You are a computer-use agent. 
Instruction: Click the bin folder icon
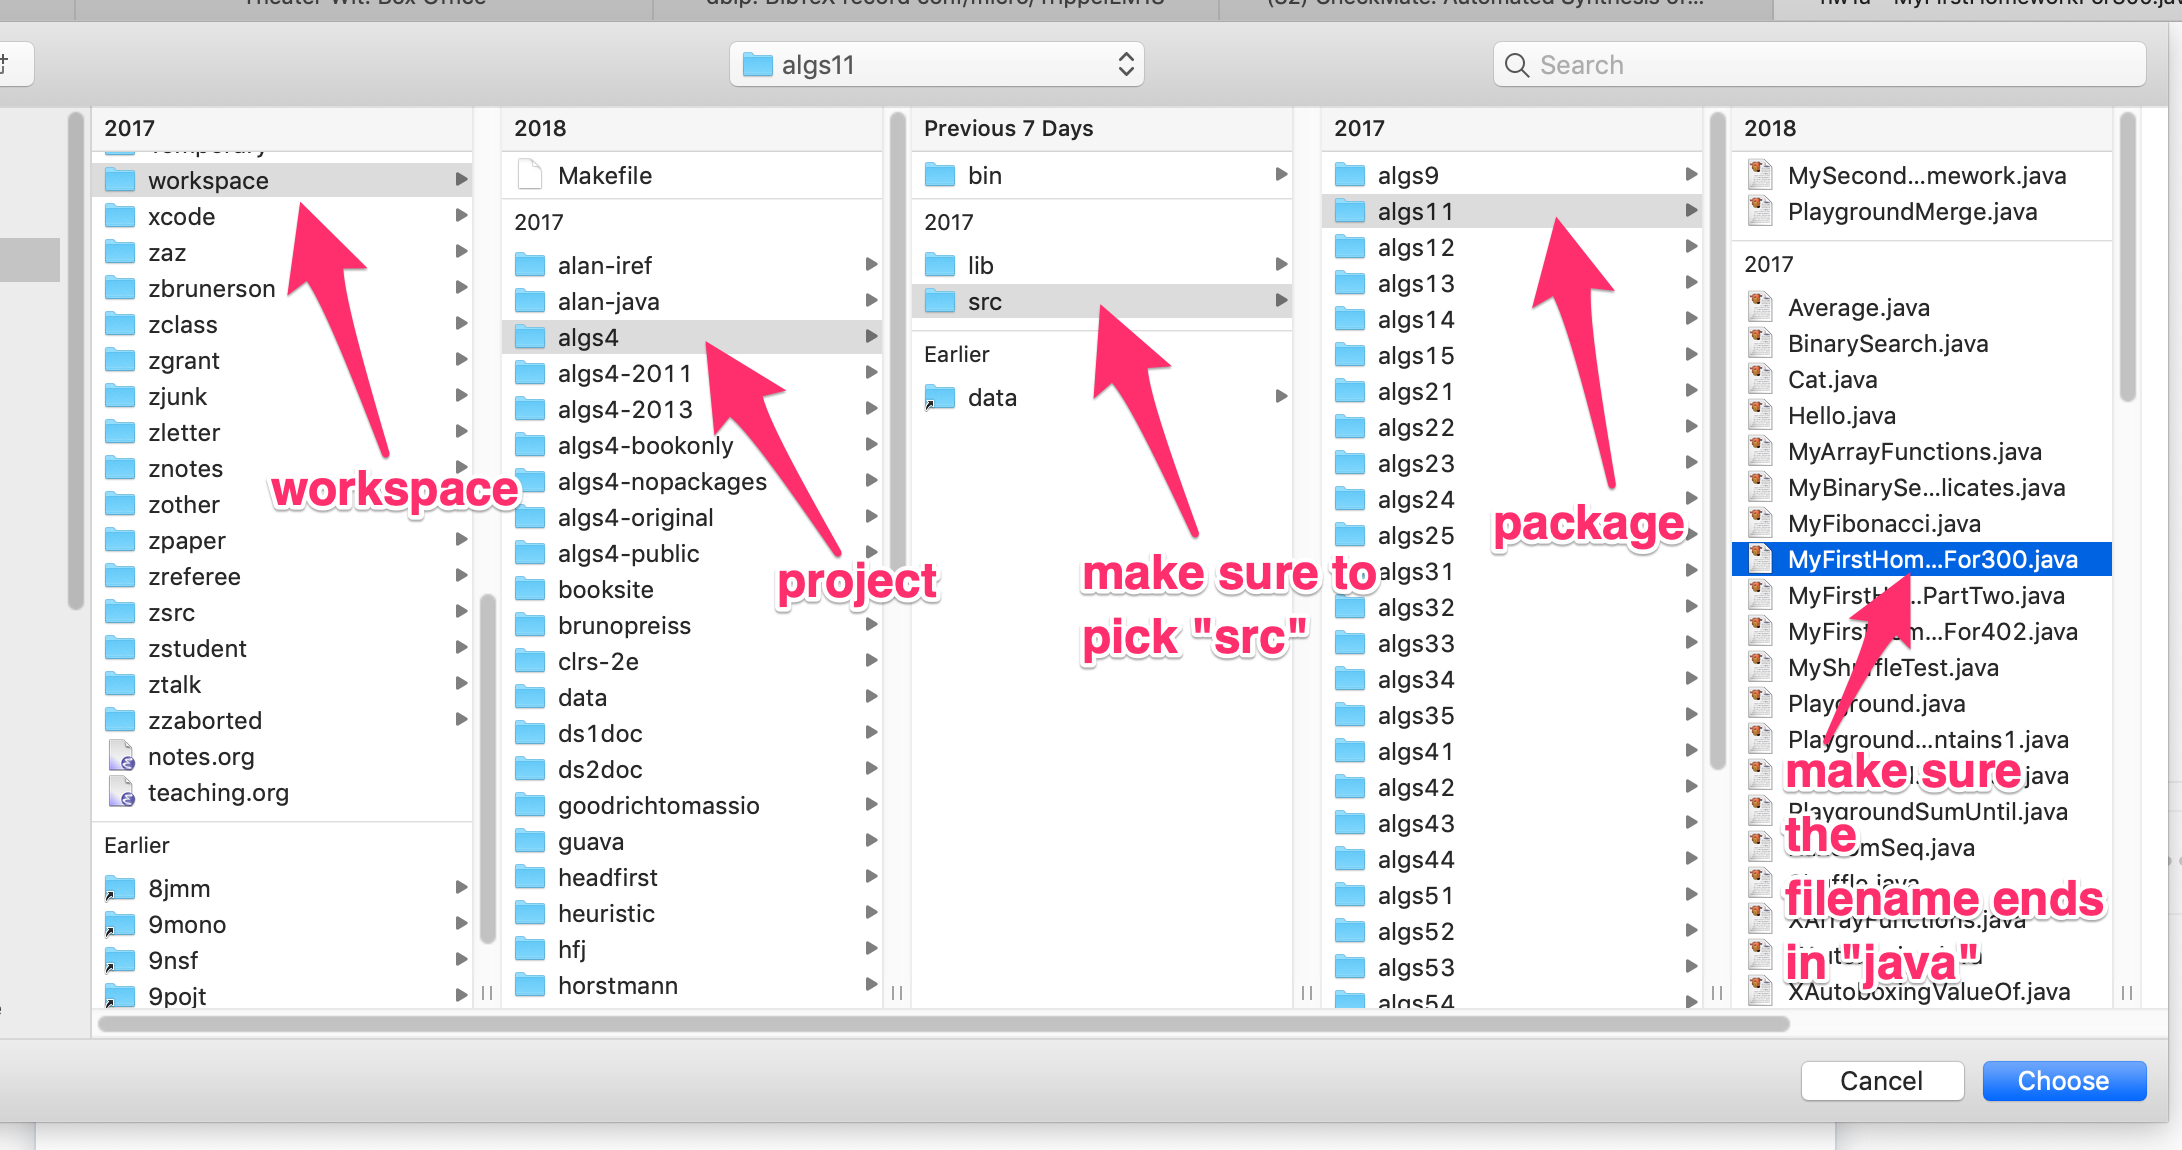pyautogui.click(x=940, y=176)
